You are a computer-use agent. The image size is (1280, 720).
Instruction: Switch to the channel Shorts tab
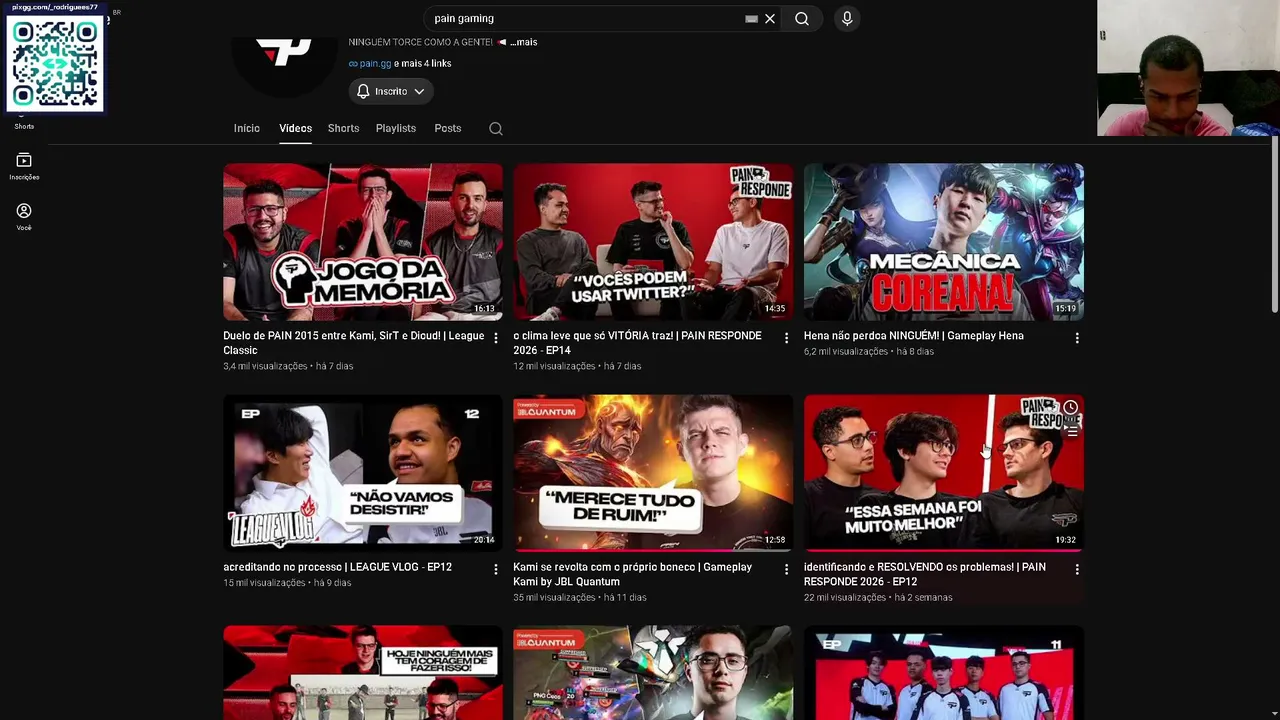[343, 128]
